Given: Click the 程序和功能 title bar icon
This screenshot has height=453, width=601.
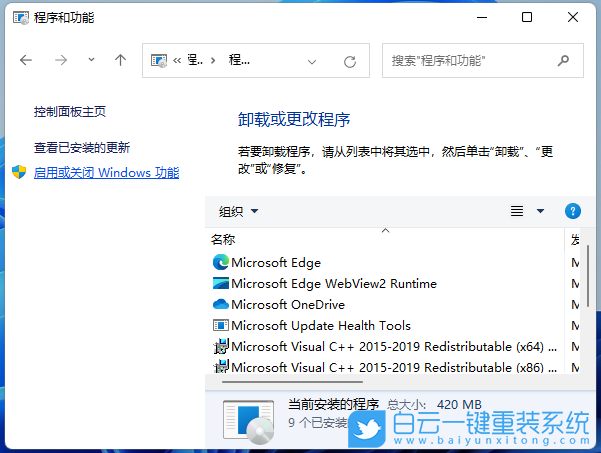Looking at the screenshot, I should pos(21,18).
